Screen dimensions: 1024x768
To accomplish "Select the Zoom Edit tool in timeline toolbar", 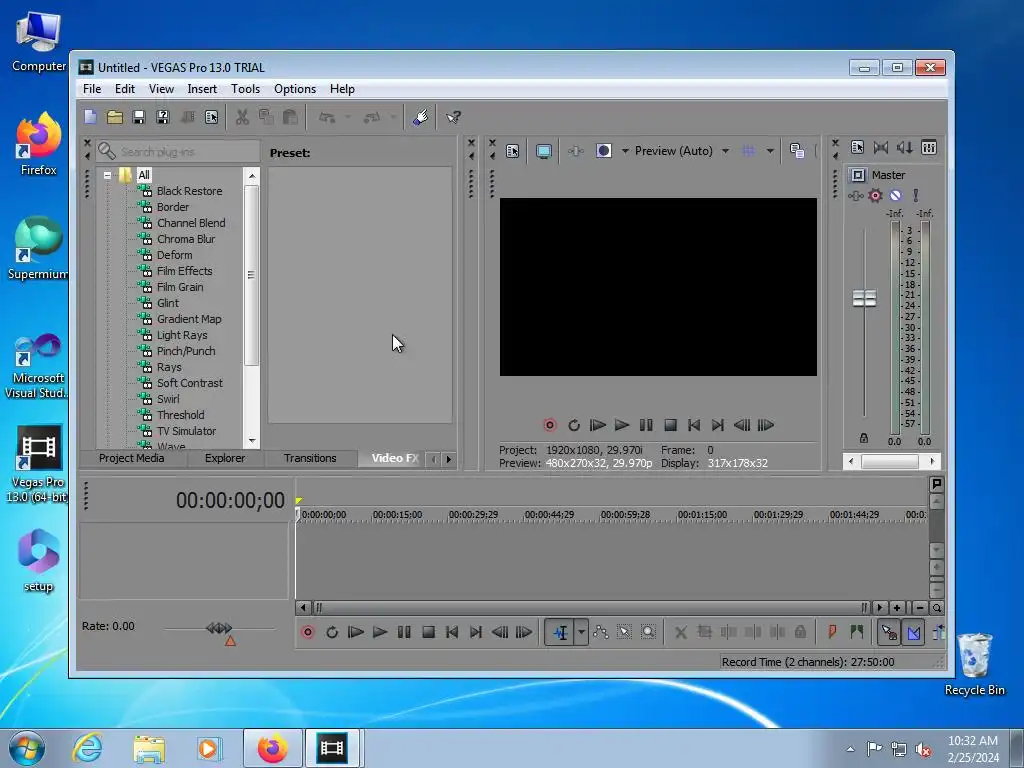I will tap(648, 632).
